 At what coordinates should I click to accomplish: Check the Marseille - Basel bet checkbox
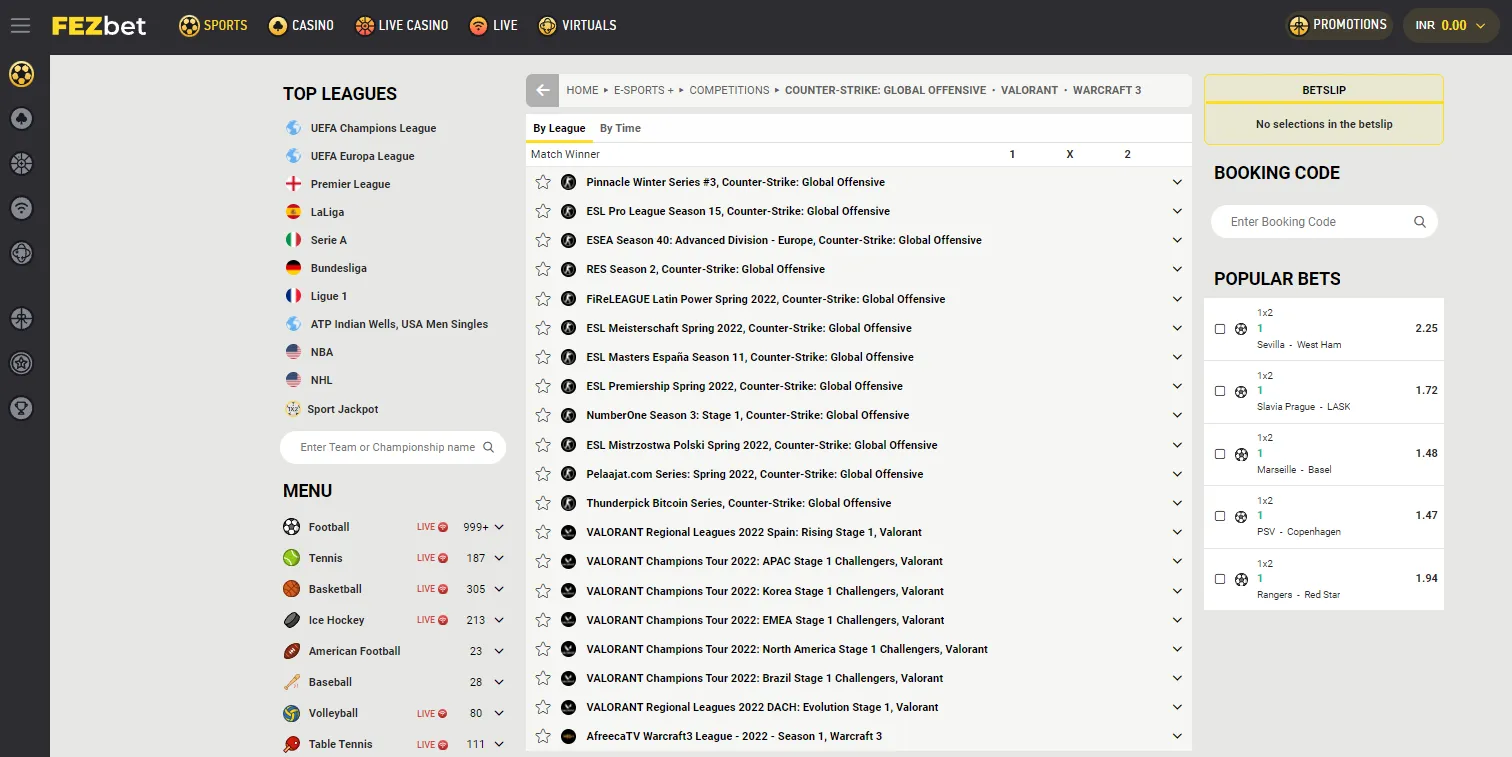point(1220,454)
